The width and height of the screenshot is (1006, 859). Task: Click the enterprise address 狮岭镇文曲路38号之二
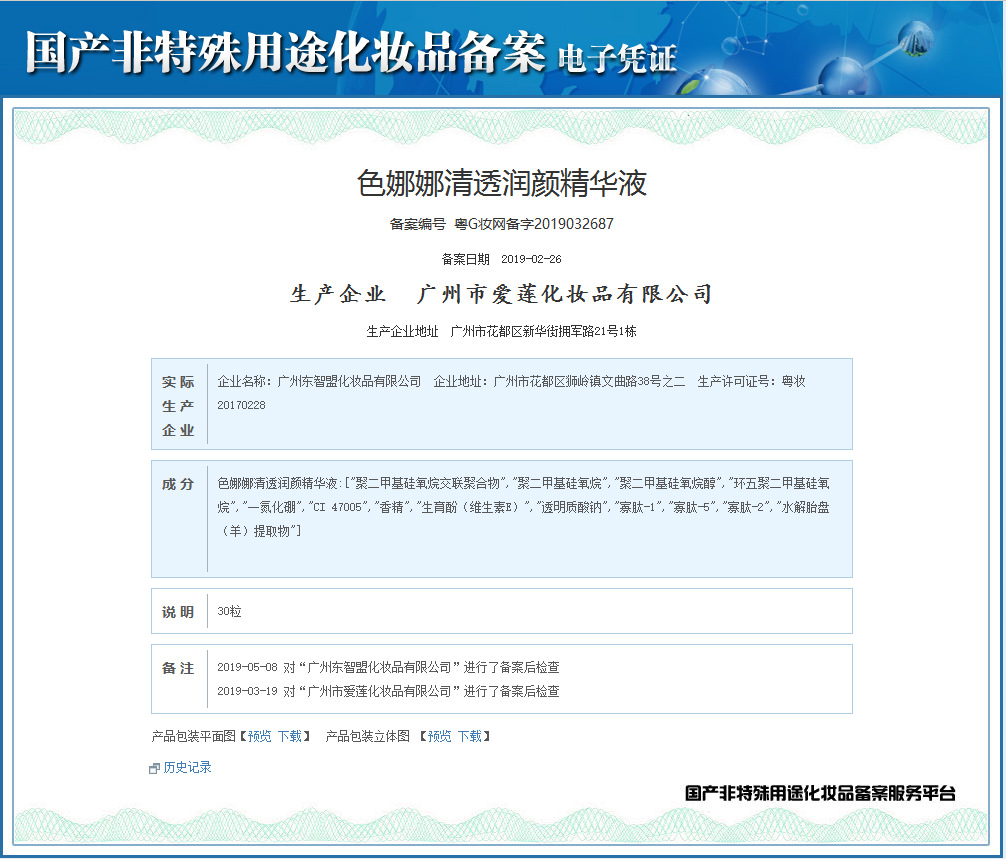click(626, 382)
